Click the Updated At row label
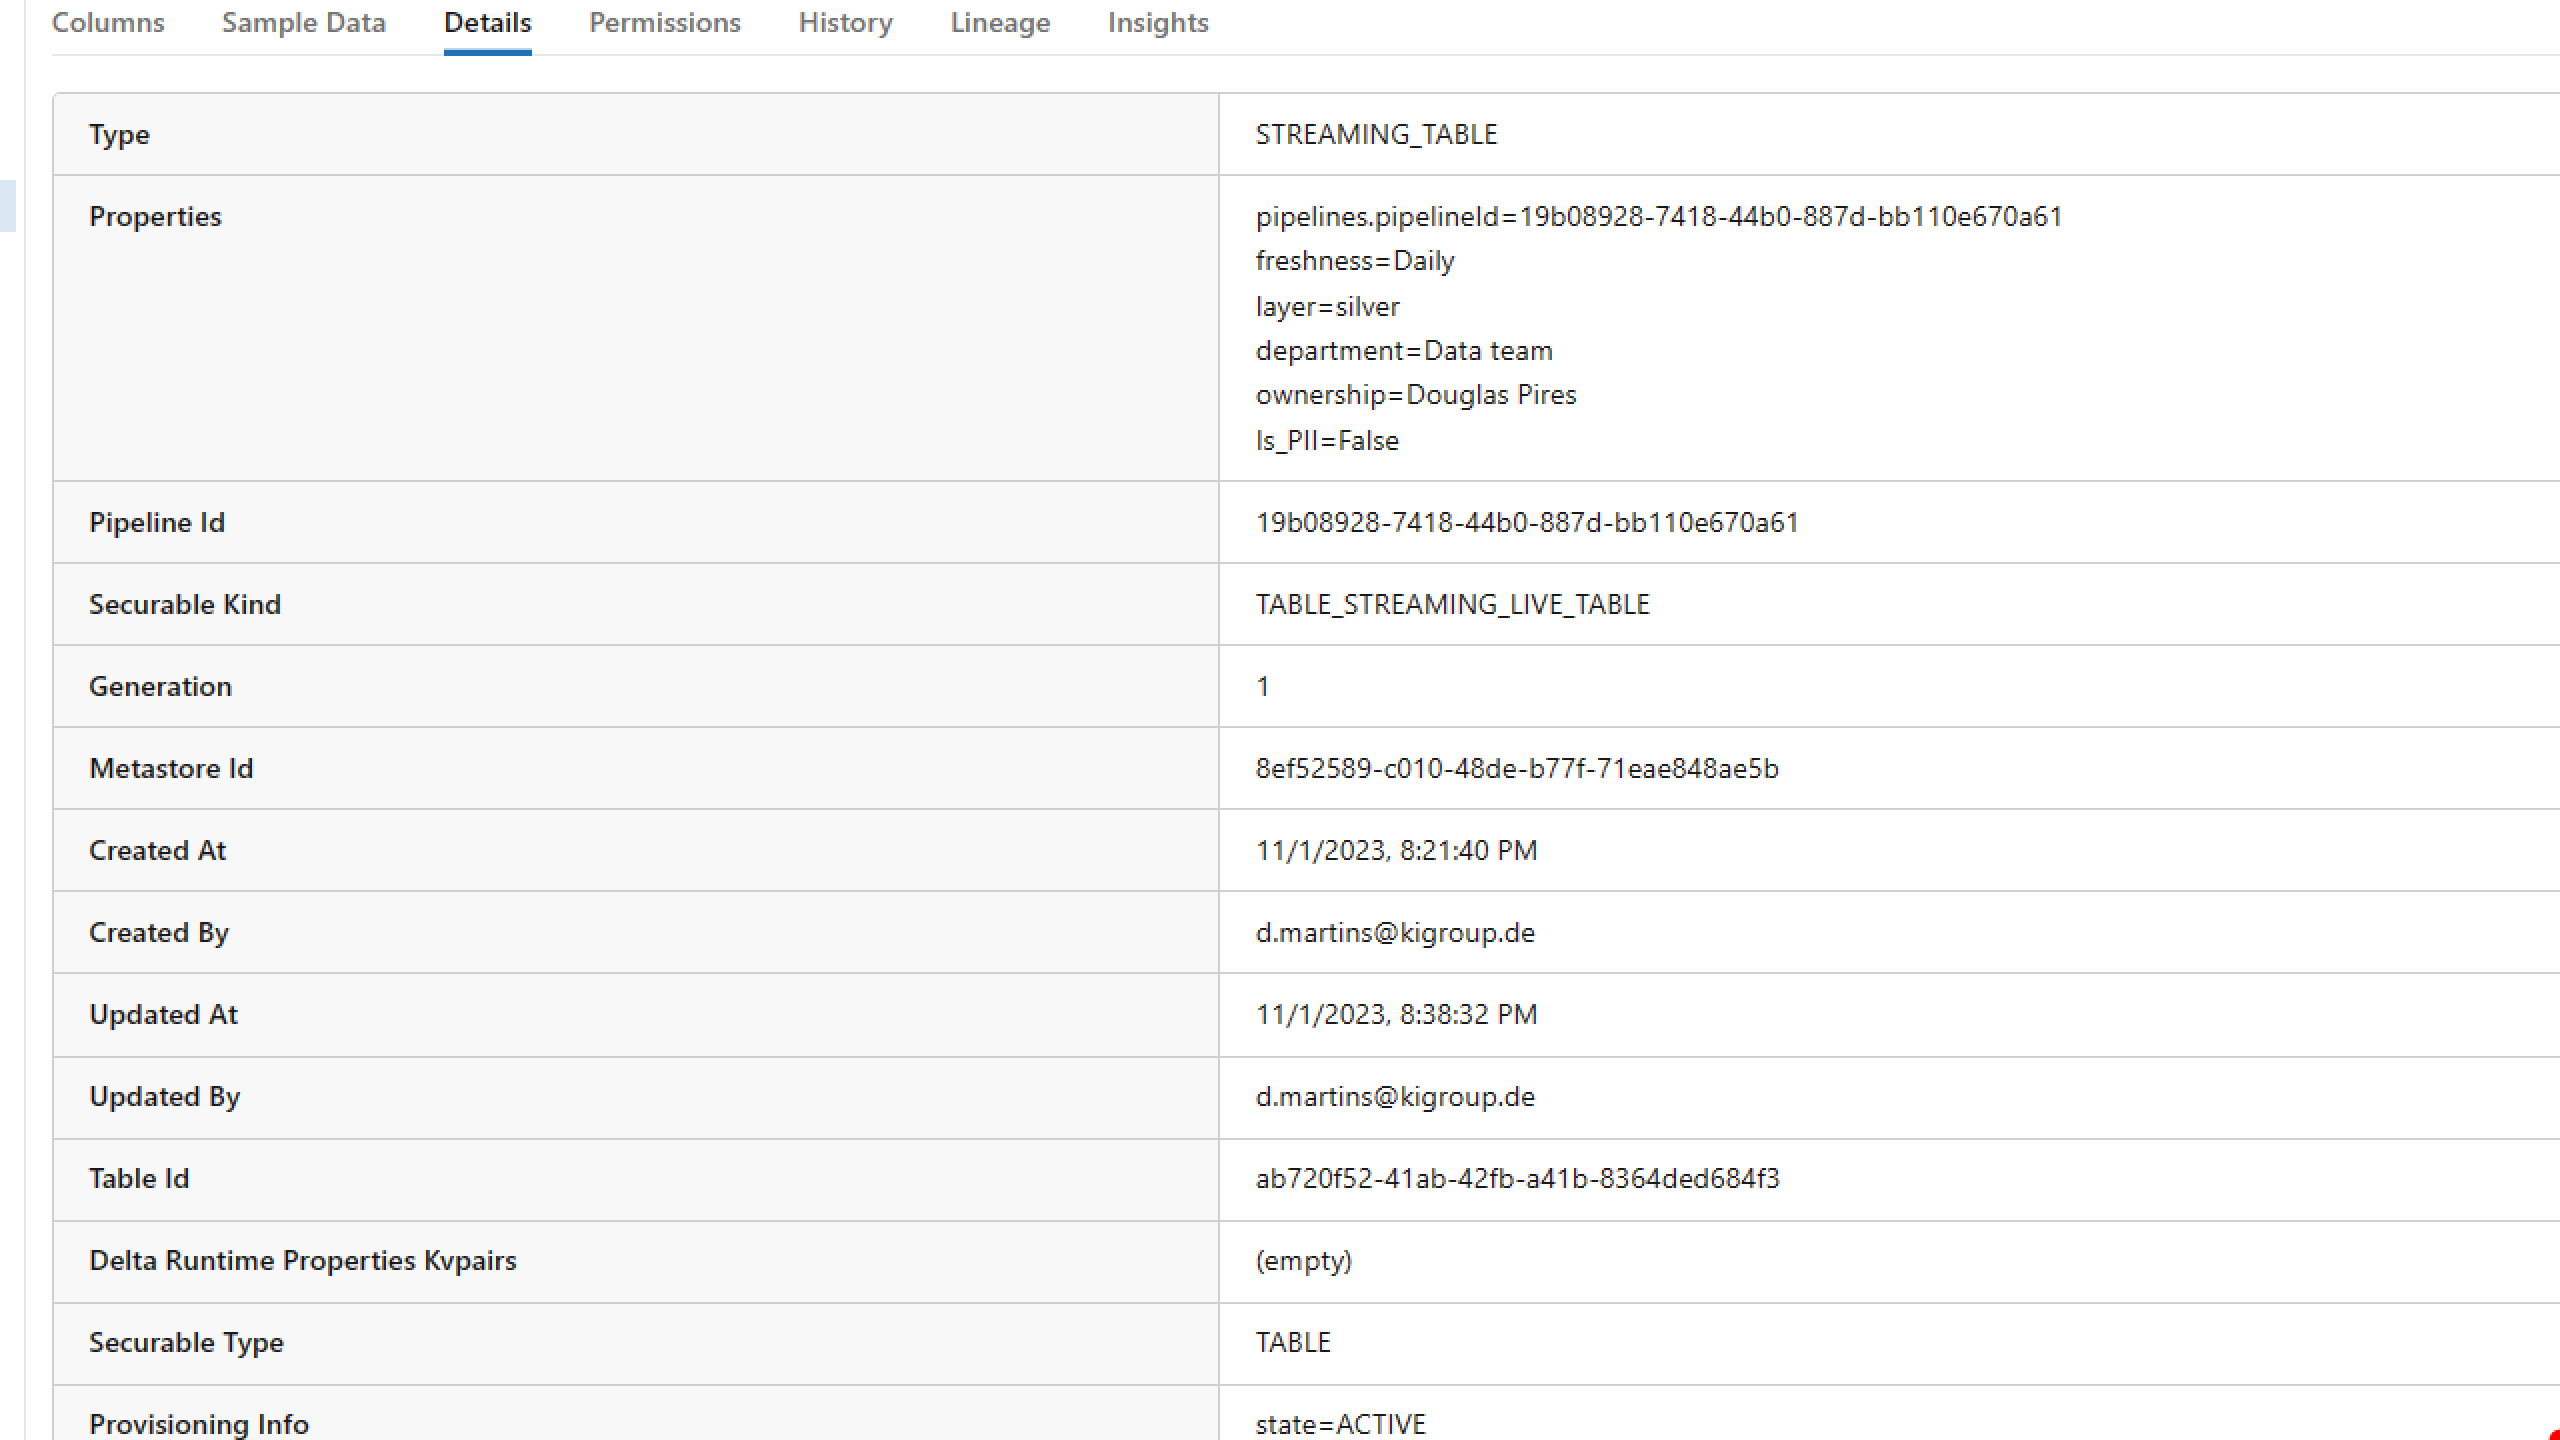 (x=163, y=1015)
